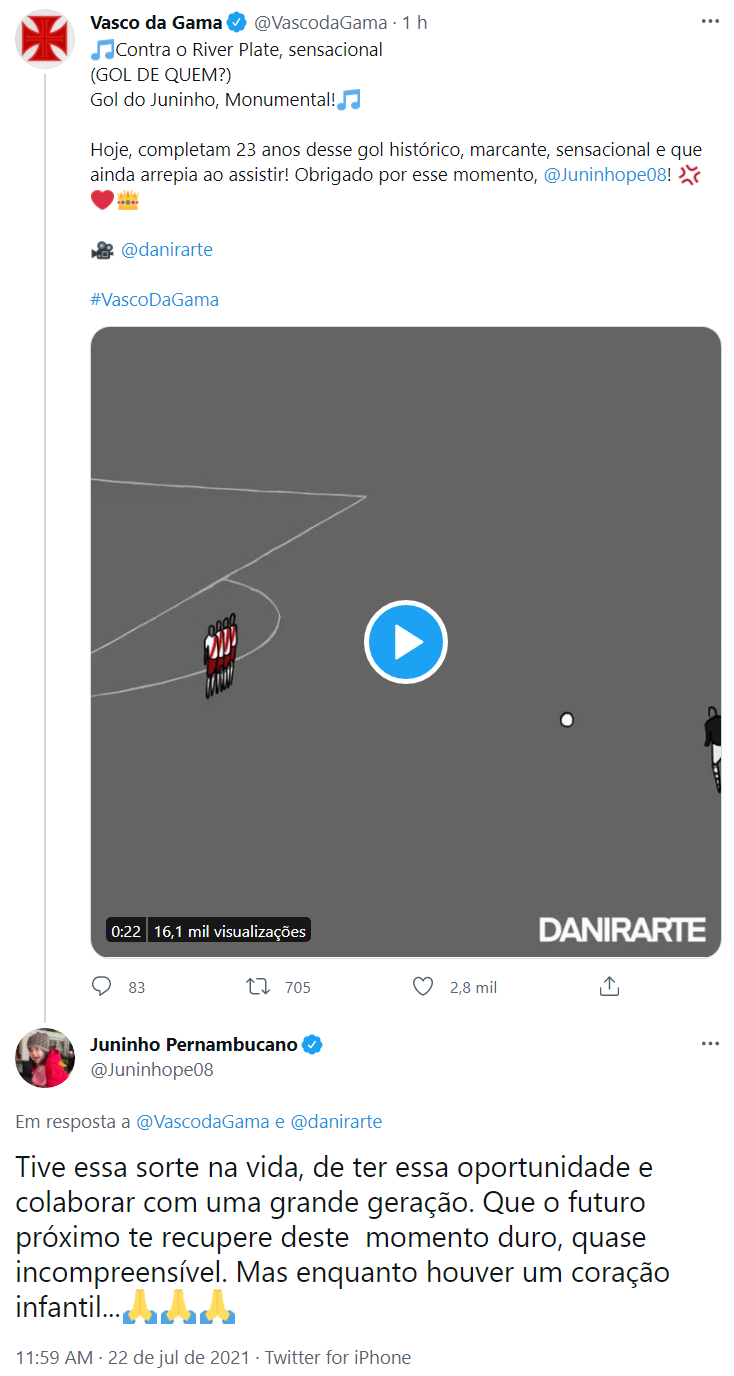734x1376 pixels.
Task: Click the @Juninhope08 mention in tweet
Action: (604, 175)
